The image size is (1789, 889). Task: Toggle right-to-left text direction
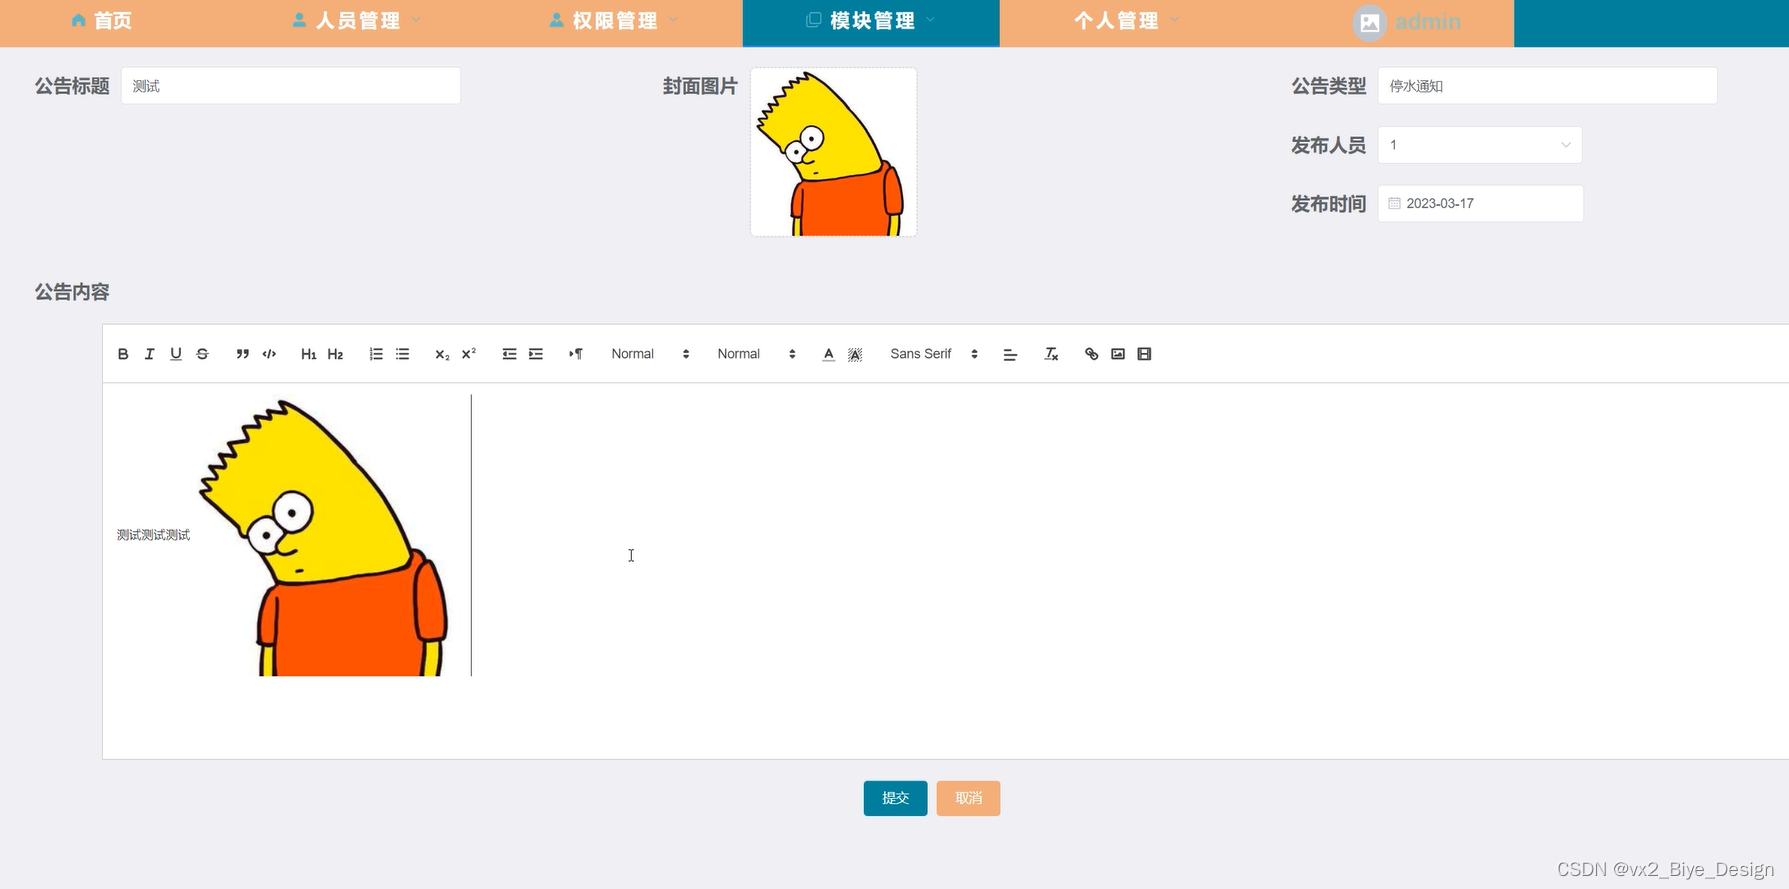pyautogui.click(x=576, y=354)
